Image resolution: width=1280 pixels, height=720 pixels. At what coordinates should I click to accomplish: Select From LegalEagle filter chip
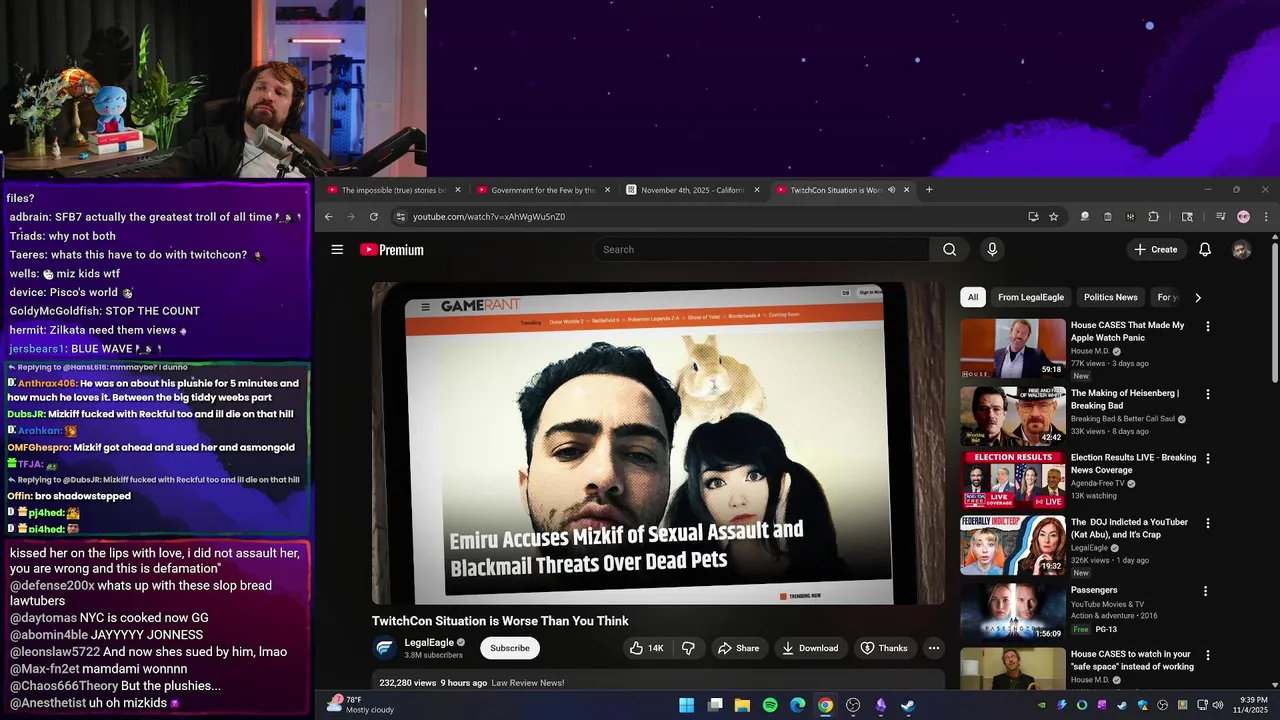point(1031,297)
